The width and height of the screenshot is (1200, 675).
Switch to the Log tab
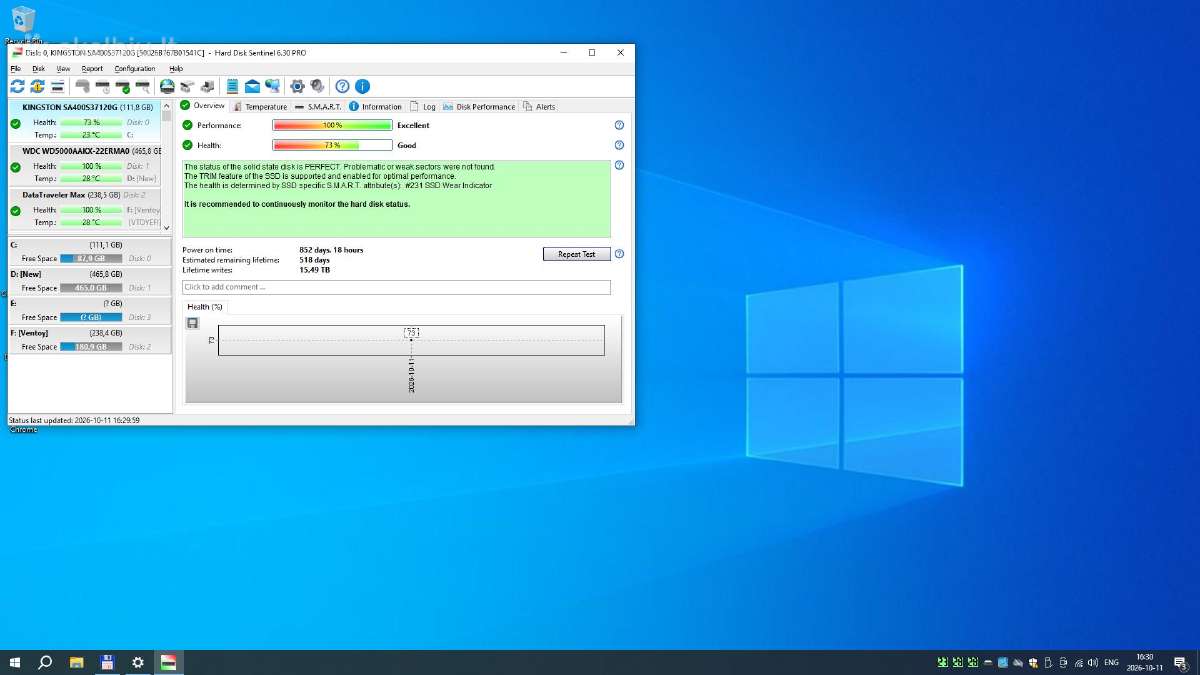(x=423, y=106)
